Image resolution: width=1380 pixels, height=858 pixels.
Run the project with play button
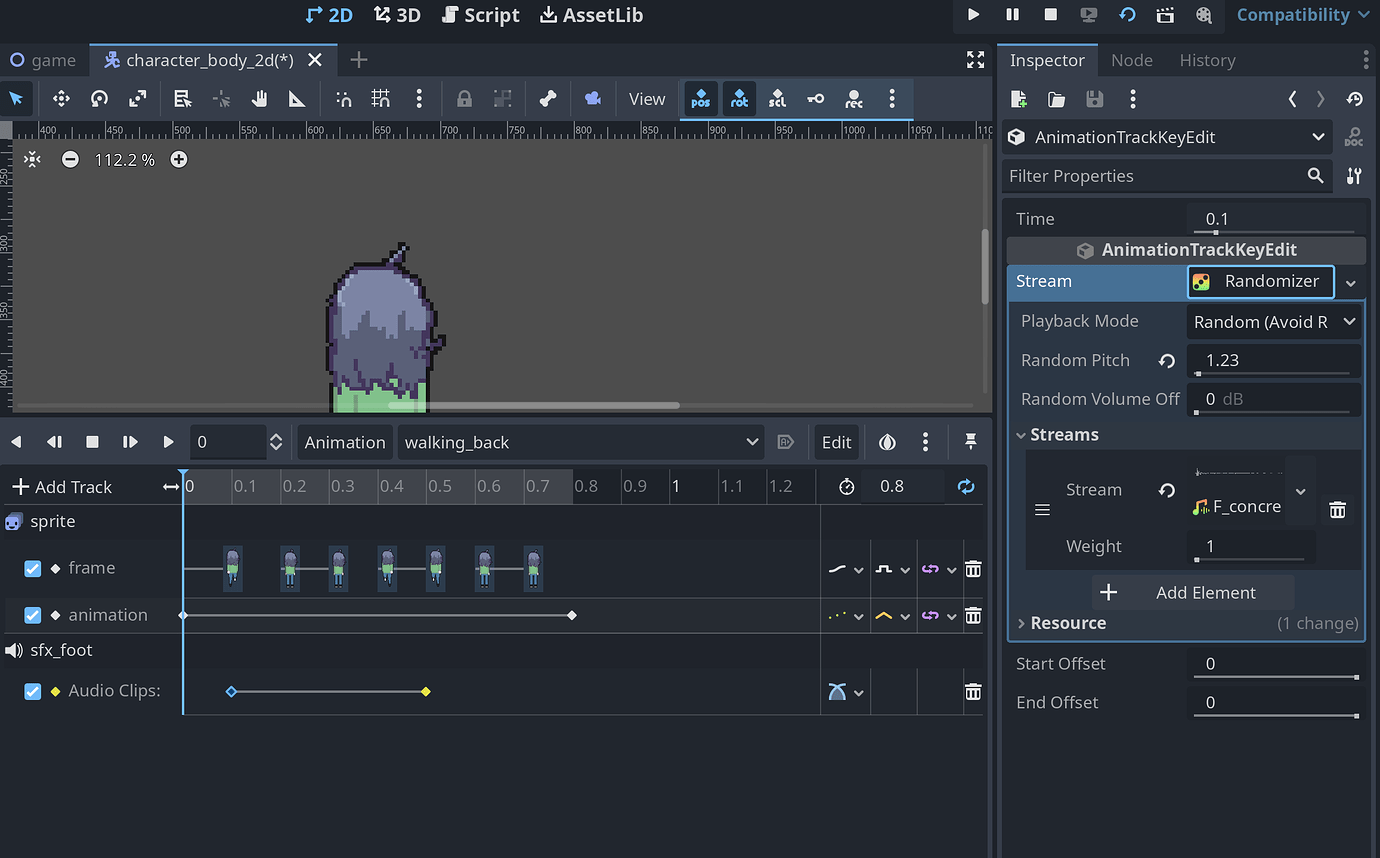click(974, 15)
